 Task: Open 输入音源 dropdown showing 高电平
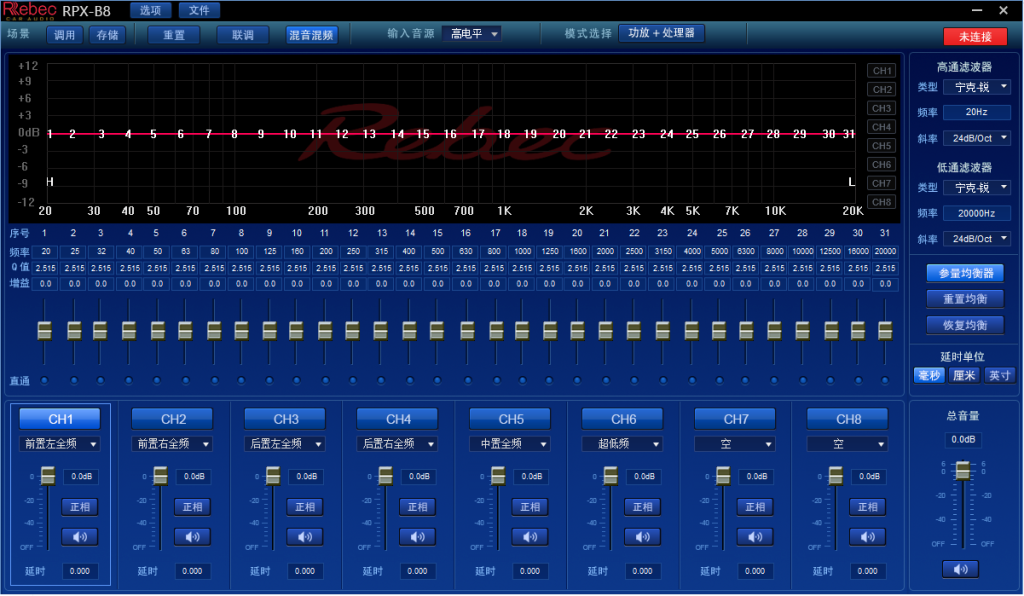472,34
